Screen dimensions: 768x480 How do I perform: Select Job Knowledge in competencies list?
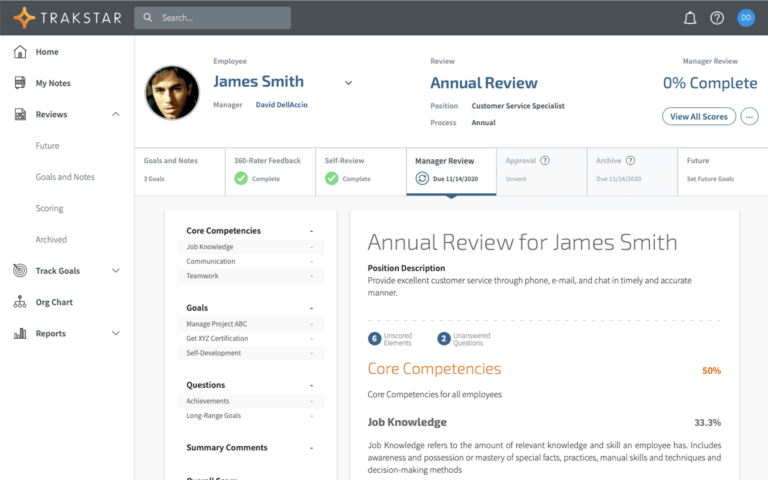(210, 246)
